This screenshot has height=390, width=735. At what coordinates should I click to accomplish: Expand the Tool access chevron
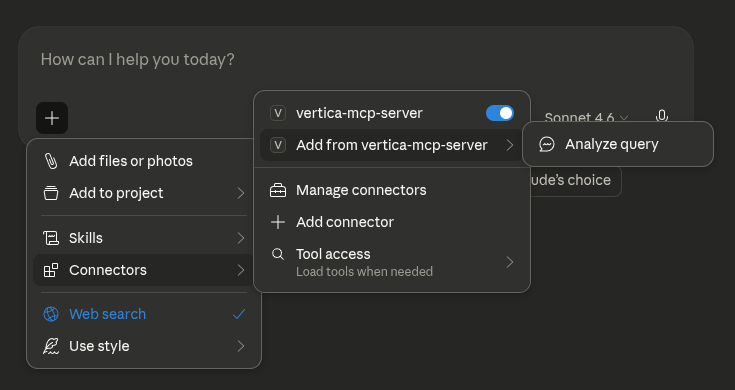click(510, 262)
